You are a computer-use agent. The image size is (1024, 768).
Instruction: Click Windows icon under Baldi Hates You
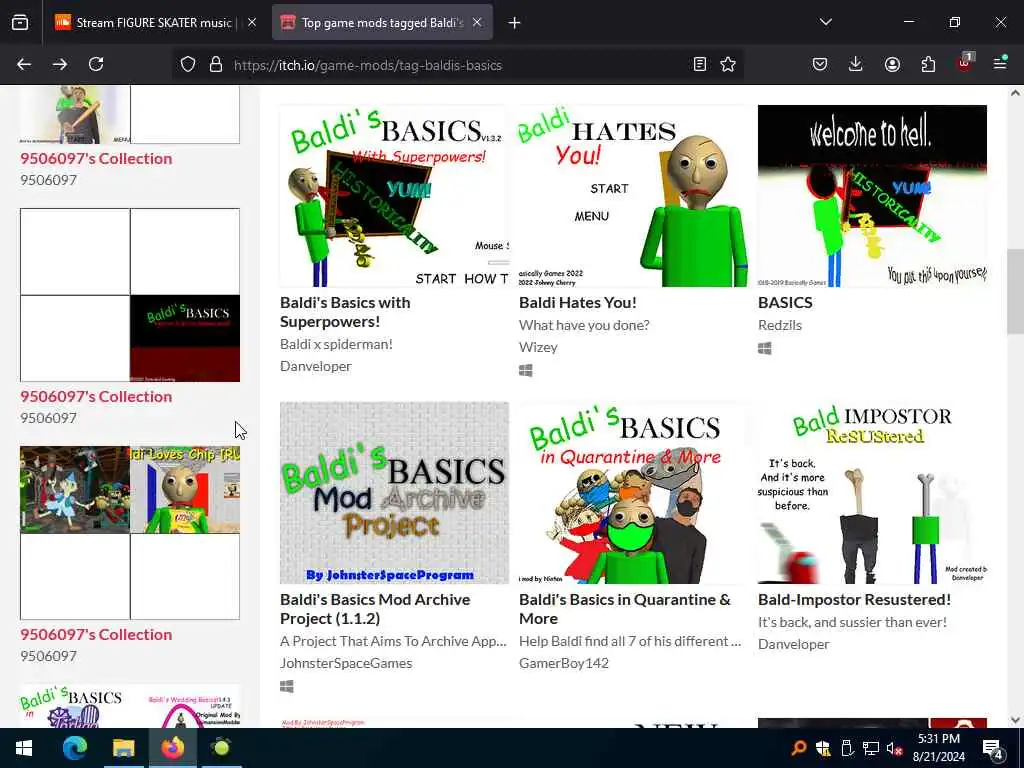click(526, 370)
